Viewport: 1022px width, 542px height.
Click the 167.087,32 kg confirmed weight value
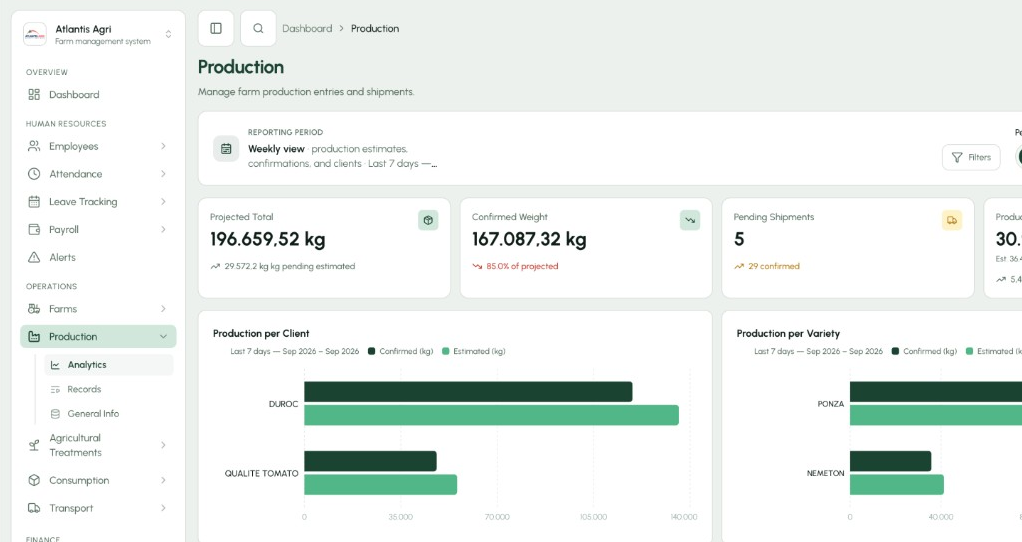(529, 239)
